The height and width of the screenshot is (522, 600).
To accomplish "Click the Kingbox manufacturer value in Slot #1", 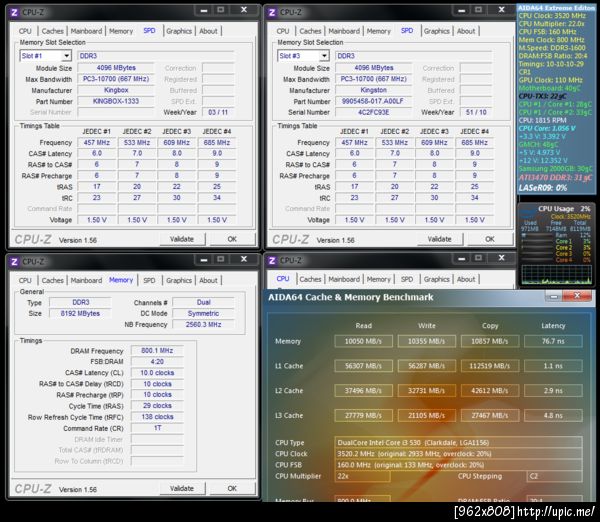I will pos(116,90).
